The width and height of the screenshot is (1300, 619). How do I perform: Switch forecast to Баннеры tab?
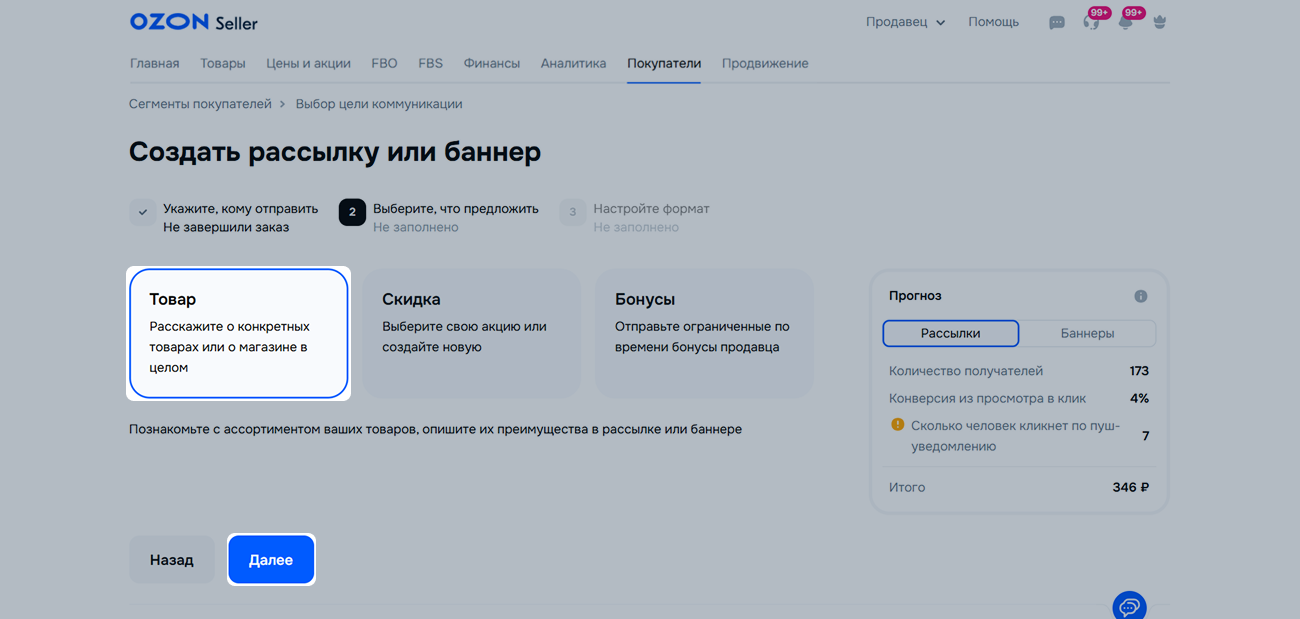[1087, 333]
